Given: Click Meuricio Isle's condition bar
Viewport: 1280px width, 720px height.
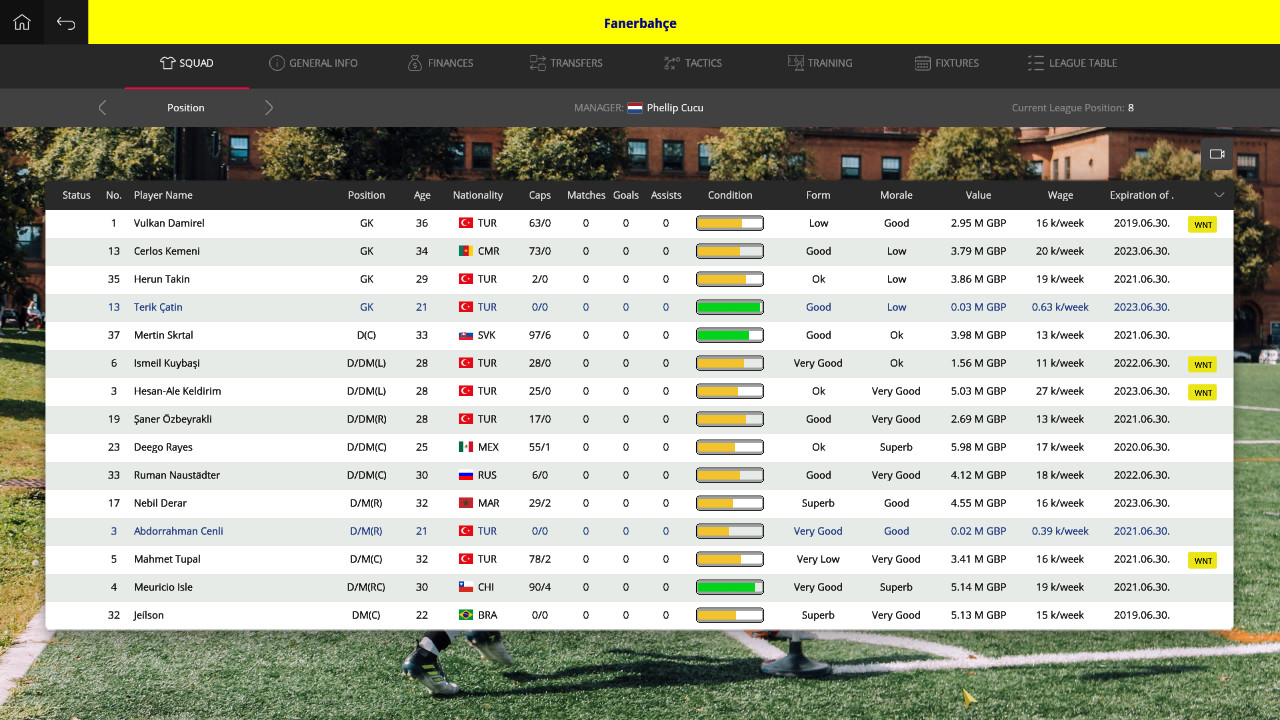Looking at the screenshot, I should click(729, 587).
